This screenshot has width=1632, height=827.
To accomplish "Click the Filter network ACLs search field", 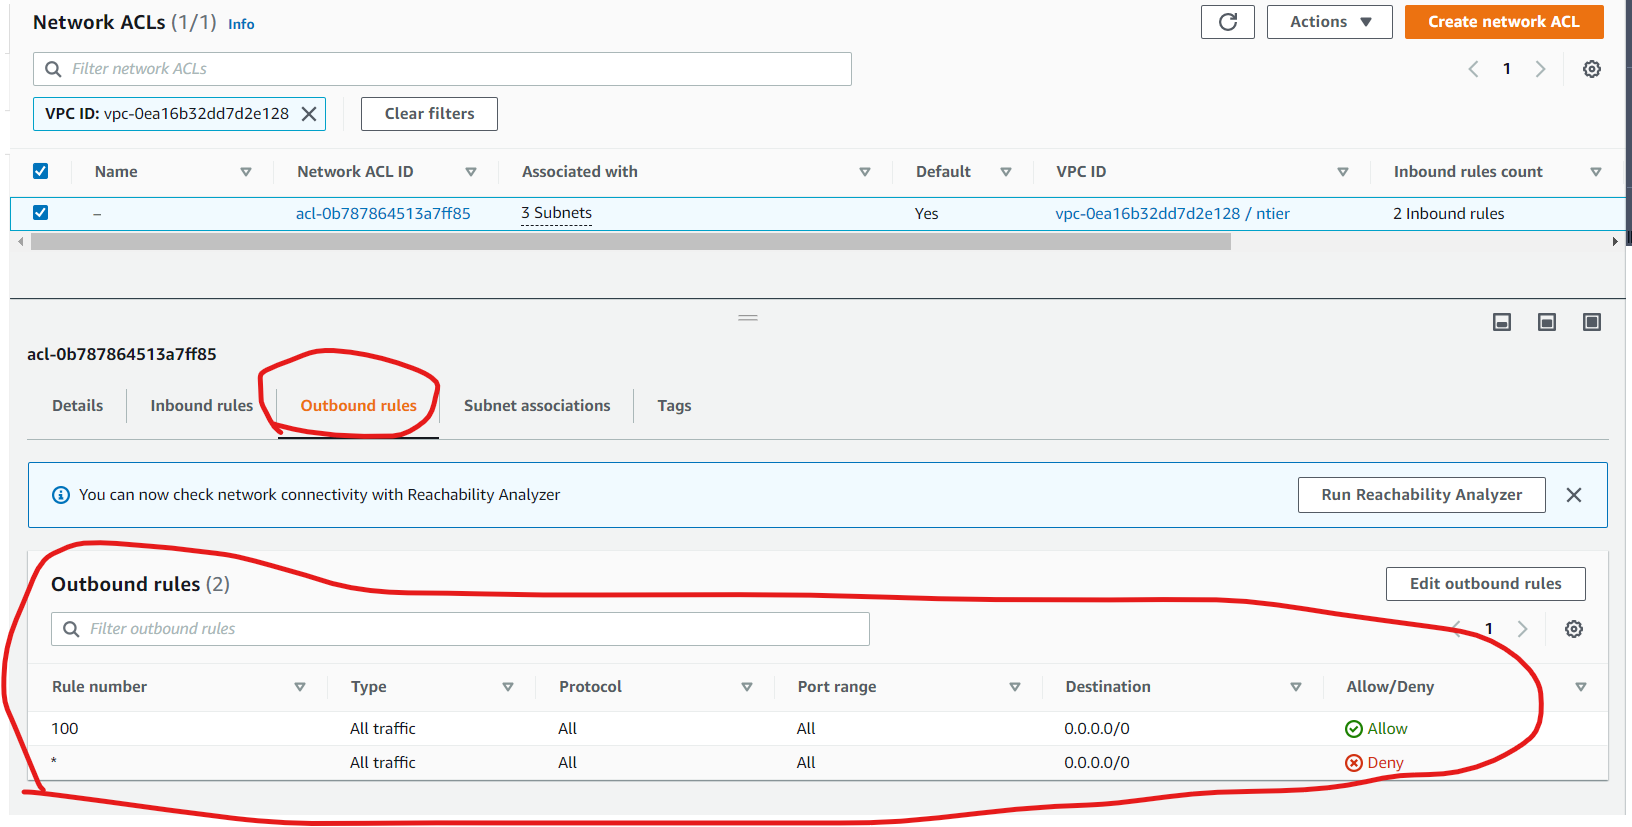I will 442,69.
